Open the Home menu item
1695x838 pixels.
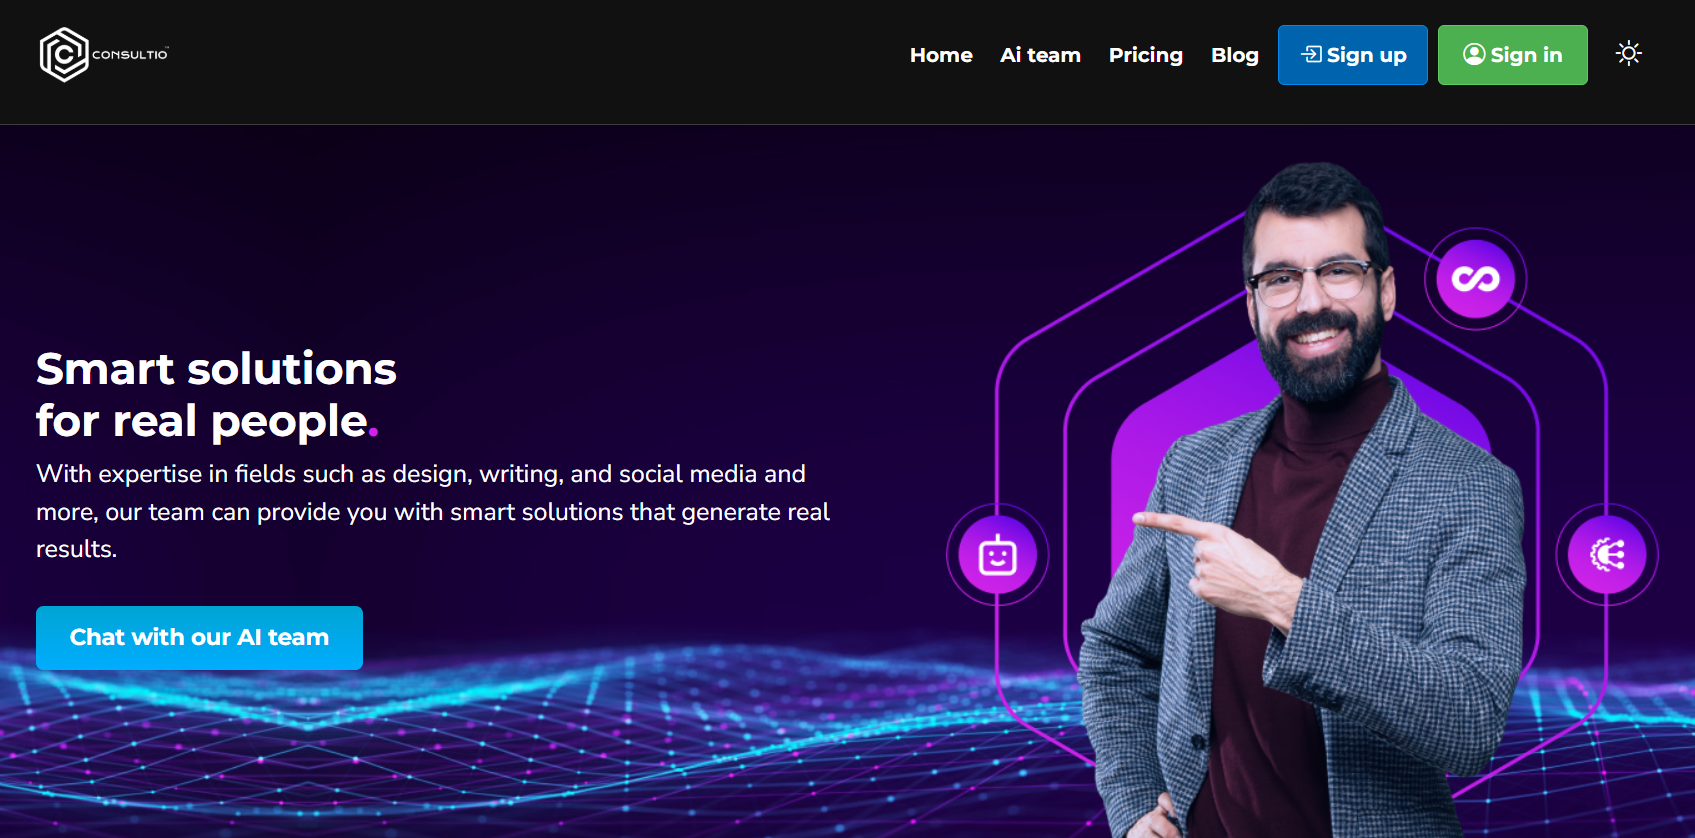pyautogui.click(x=941, y=55)
